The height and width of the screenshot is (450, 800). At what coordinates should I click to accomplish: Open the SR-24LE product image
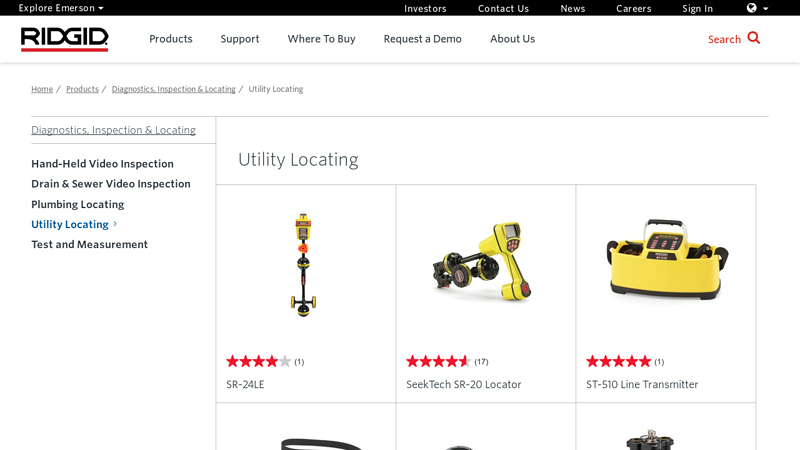[x=304, y=265]
